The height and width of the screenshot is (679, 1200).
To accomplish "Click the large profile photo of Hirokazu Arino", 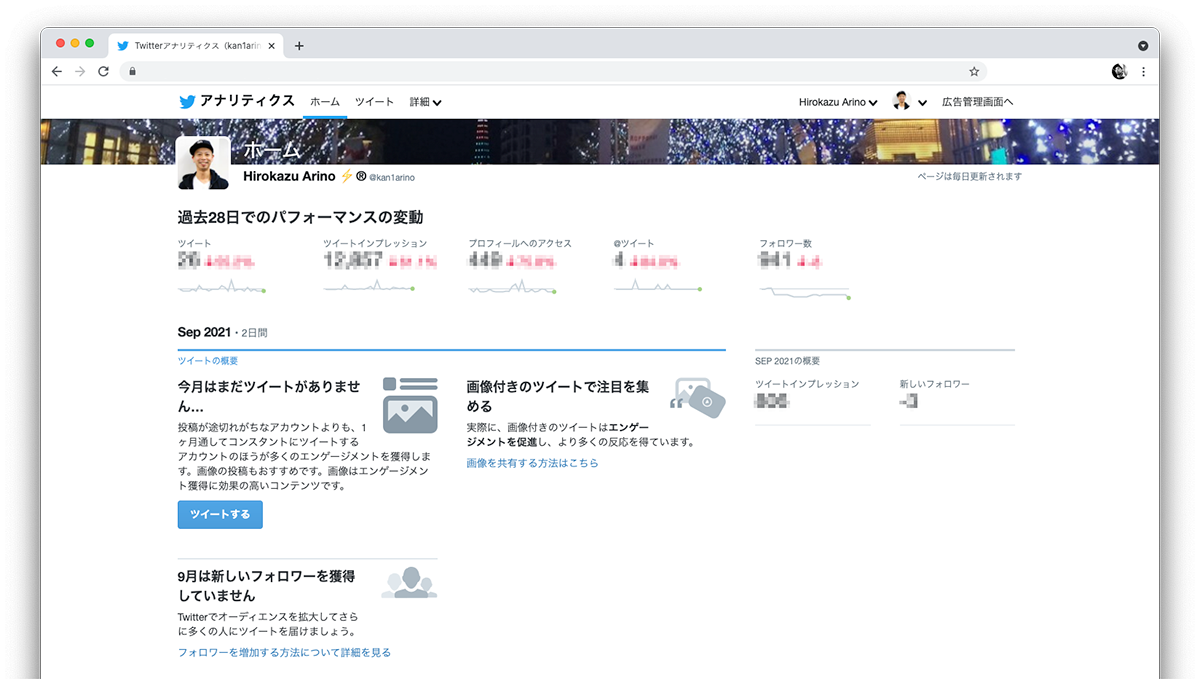I will [x=204, y=163].
